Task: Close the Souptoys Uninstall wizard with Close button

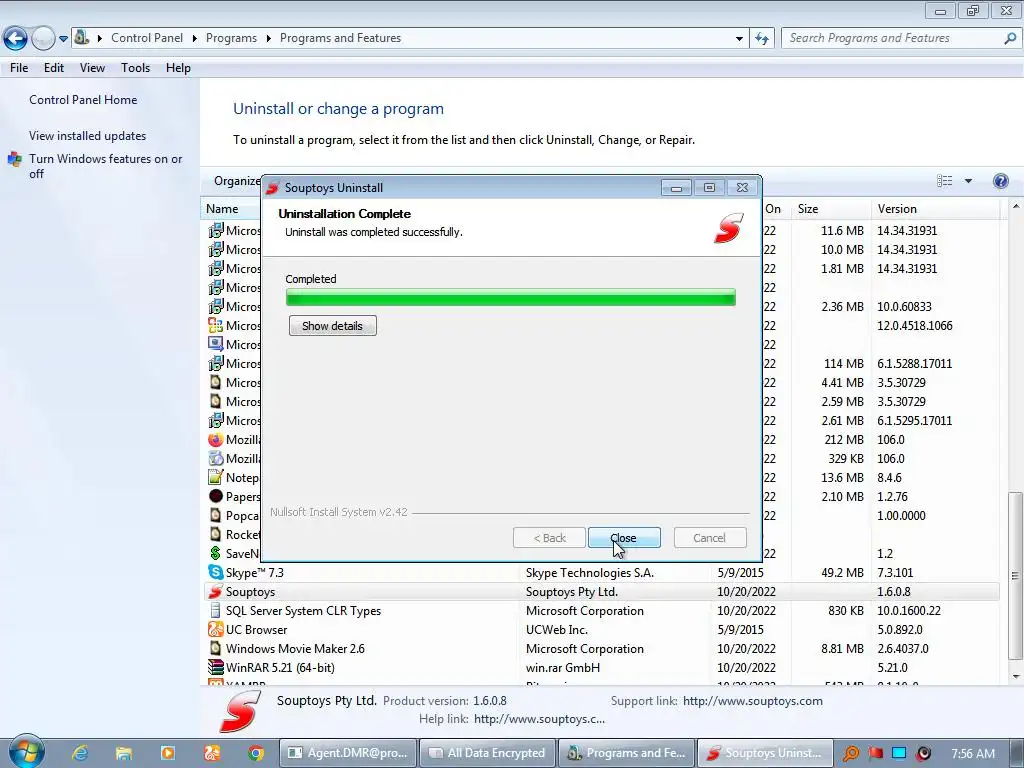Action: 624,537
